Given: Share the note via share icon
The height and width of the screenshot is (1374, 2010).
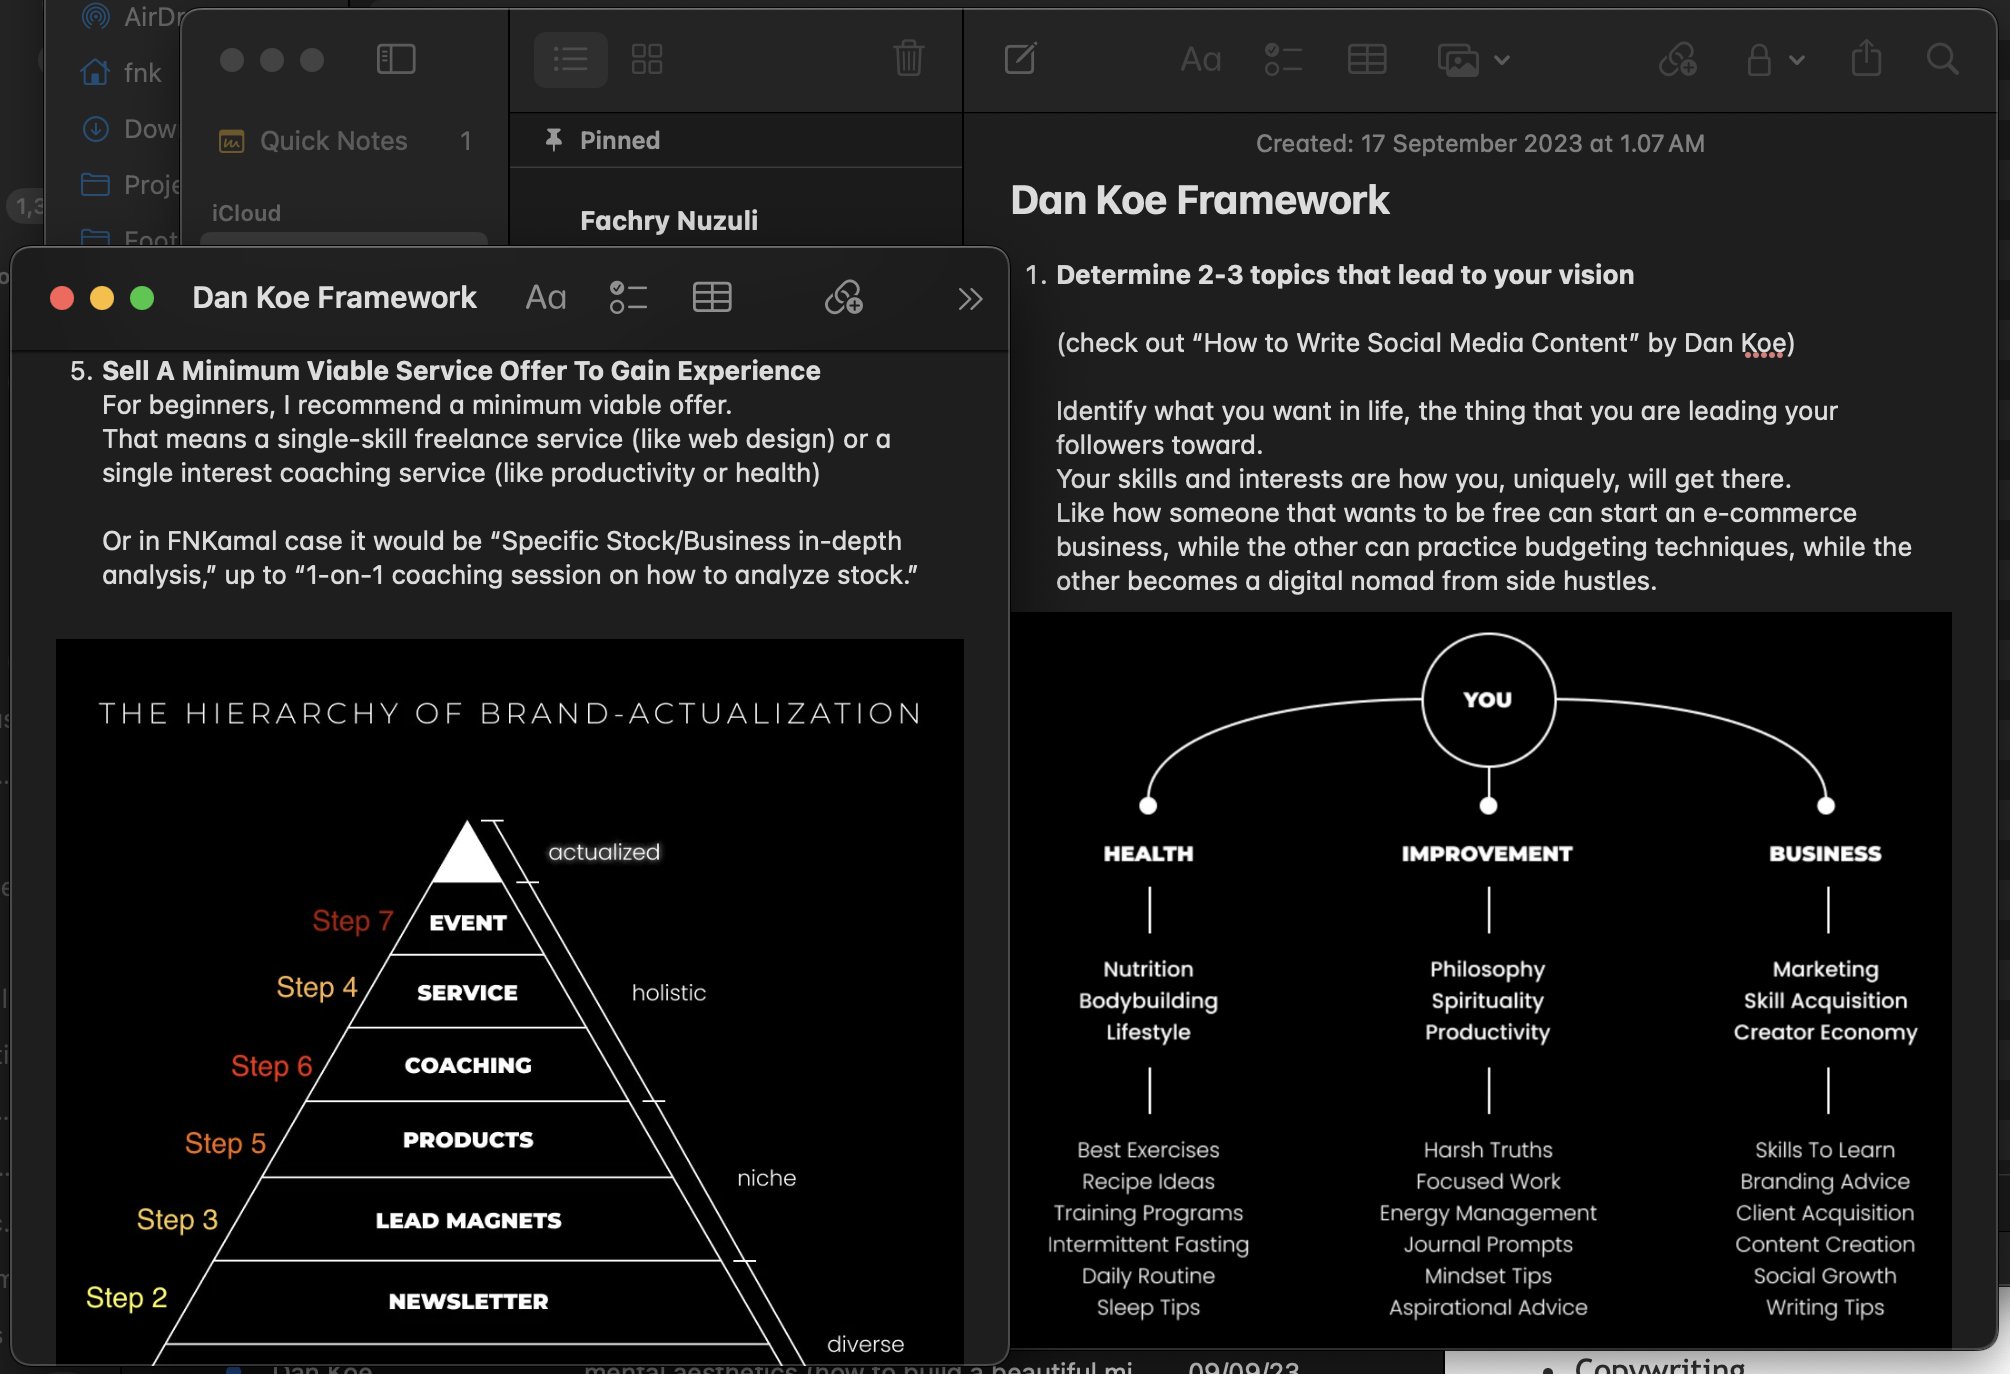Looking at the screenshot, I should click(1866, 58).
